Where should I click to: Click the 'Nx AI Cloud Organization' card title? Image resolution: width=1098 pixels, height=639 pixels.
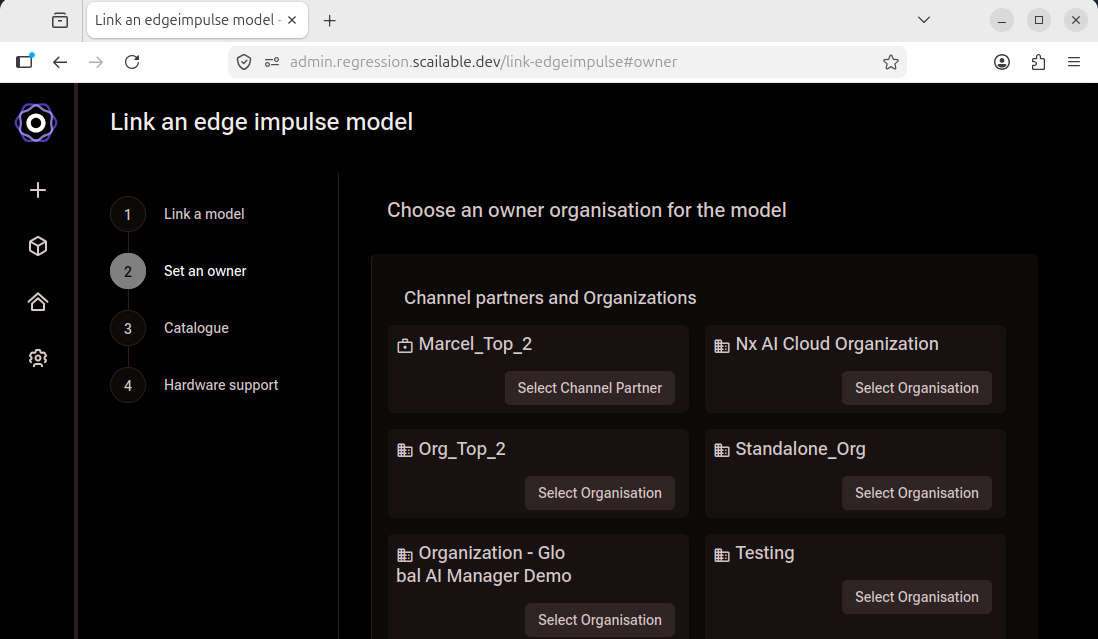[x=837, y=344]
